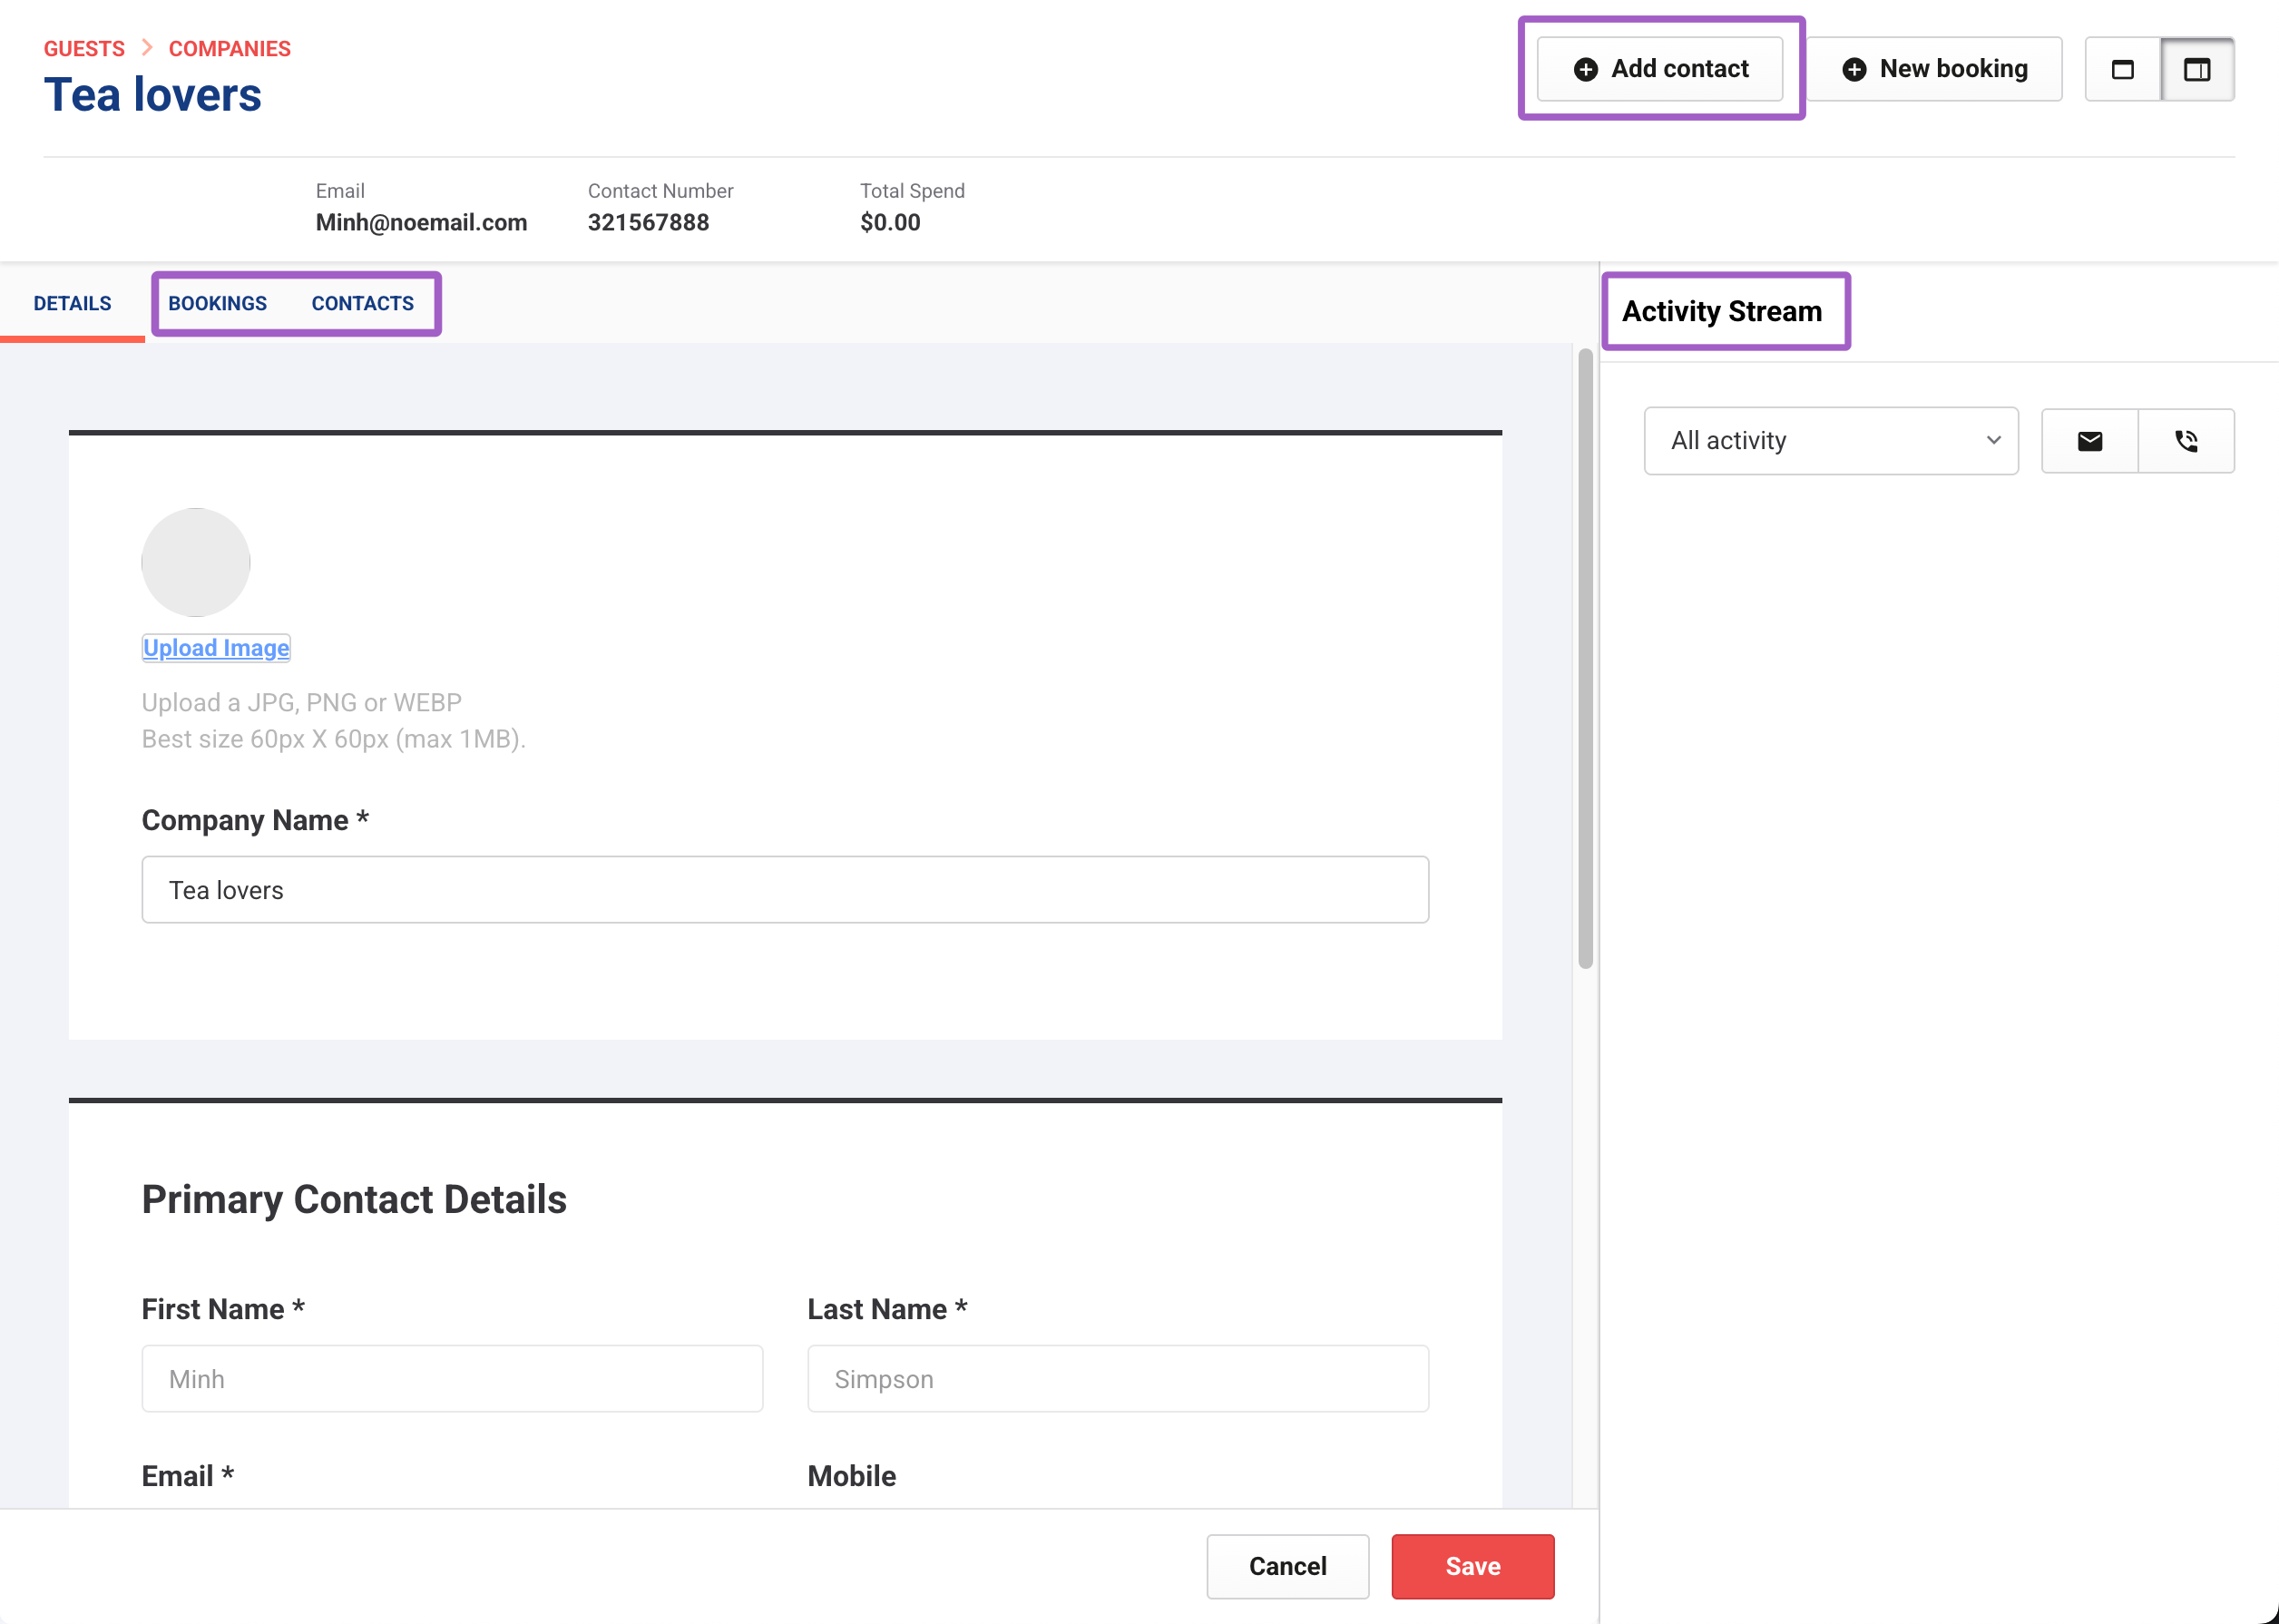2279x1624 pixels.
Task: Click the breadcrumb chevron after GUESTS
Action: pos(147,48)
